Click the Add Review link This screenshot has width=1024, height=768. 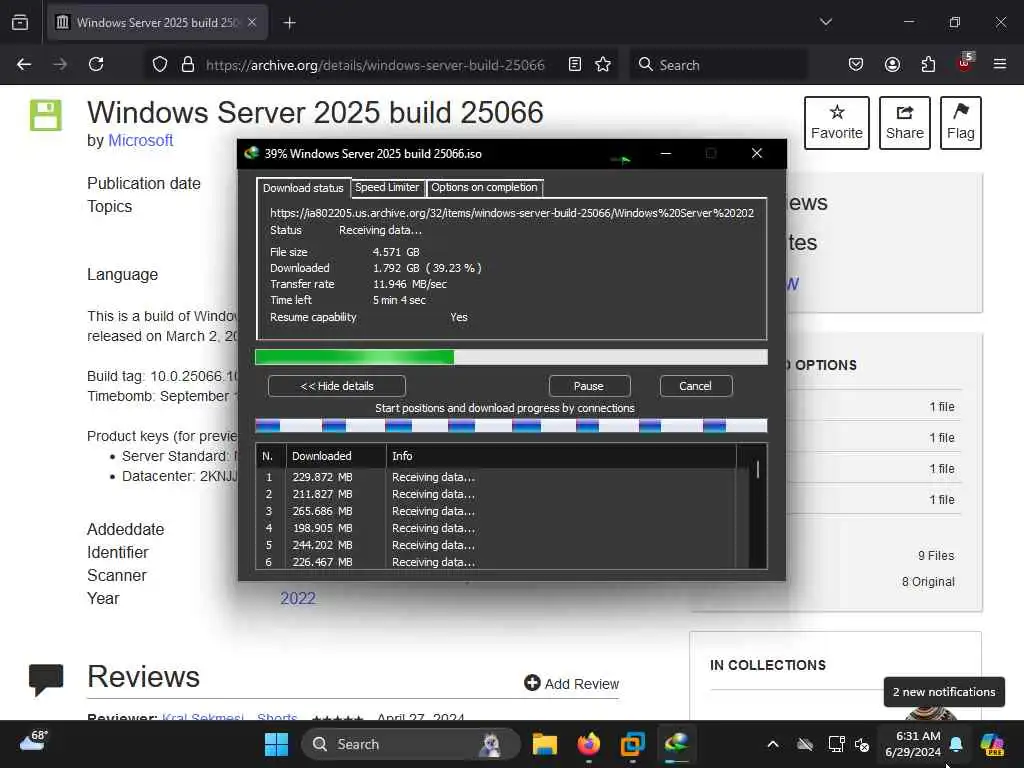tap(571, 683)
